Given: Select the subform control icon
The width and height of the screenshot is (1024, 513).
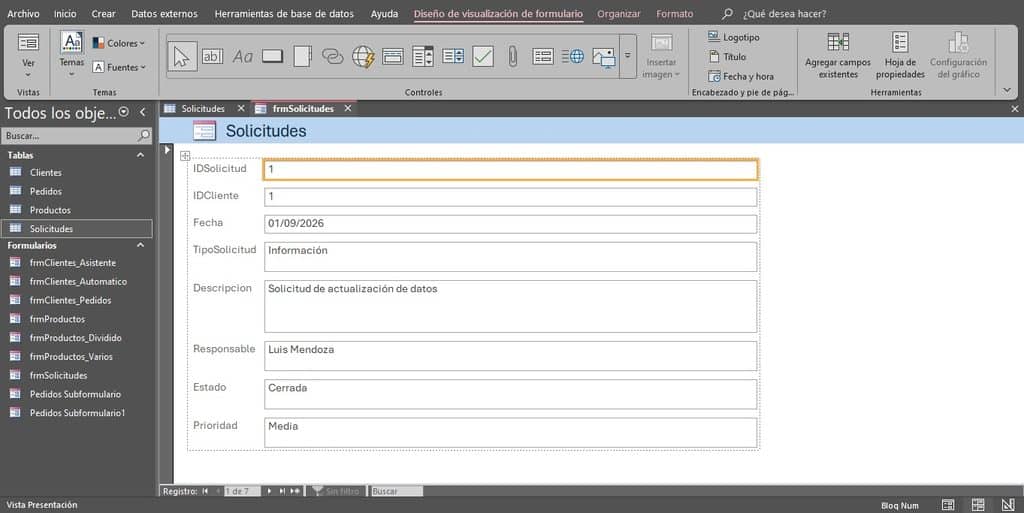Looking at the screenshot, I should coord(543,57).
